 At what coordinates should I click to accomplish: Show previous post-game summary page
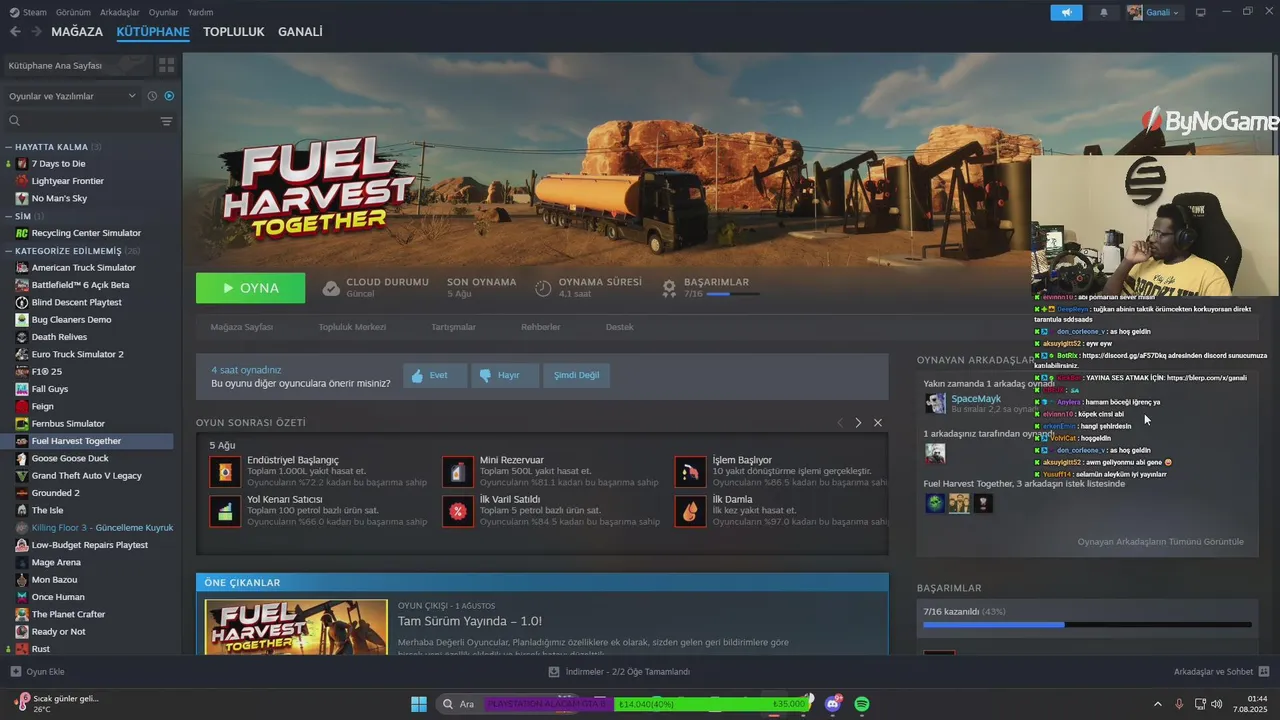pyautogui.click(x=840, y=423)
